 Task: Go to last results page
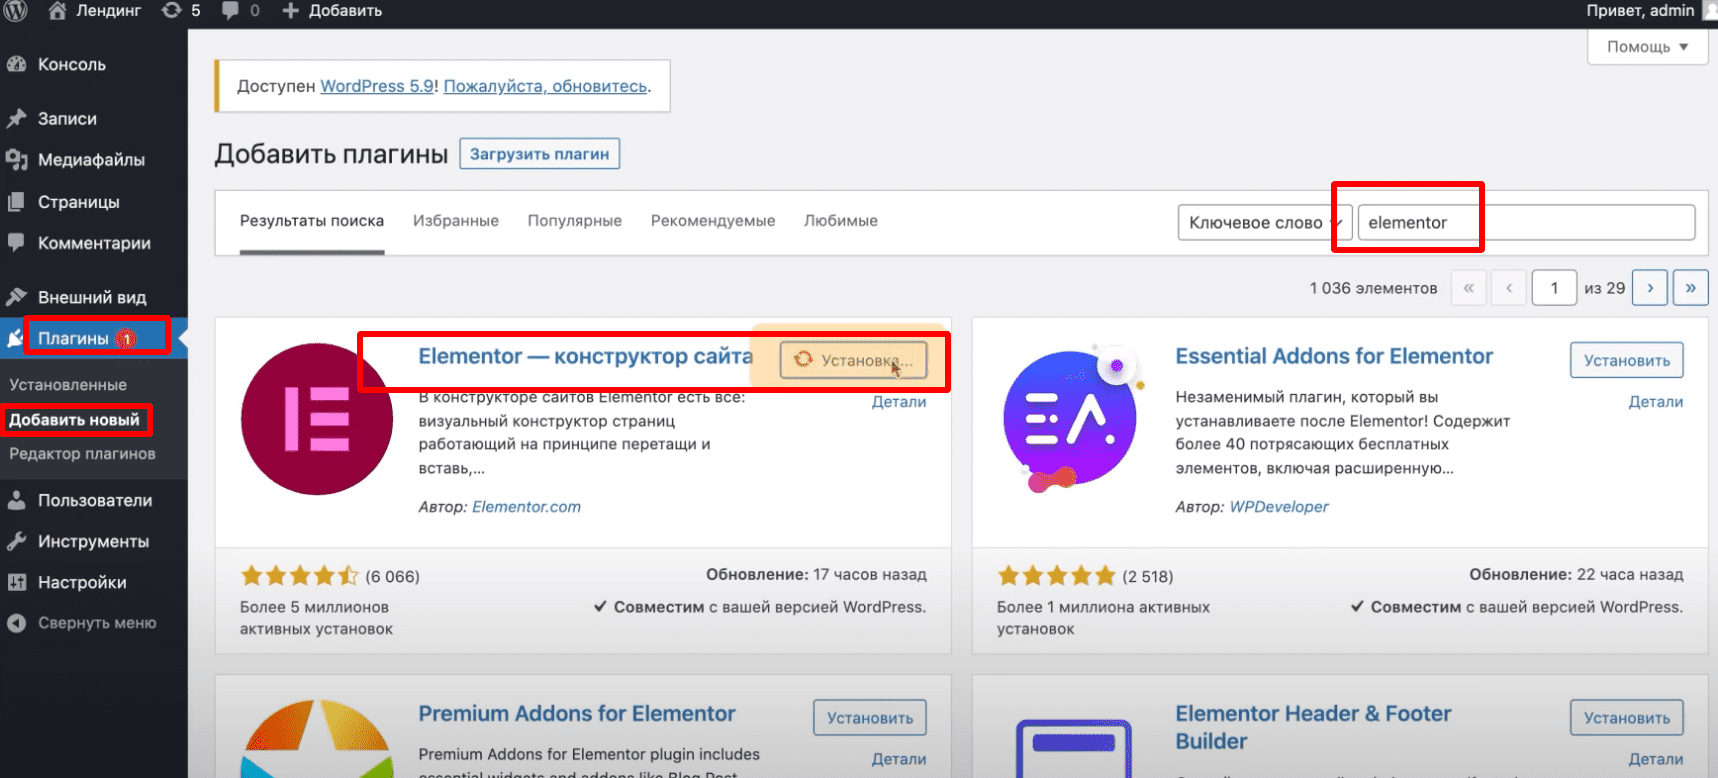[1690, 288]
